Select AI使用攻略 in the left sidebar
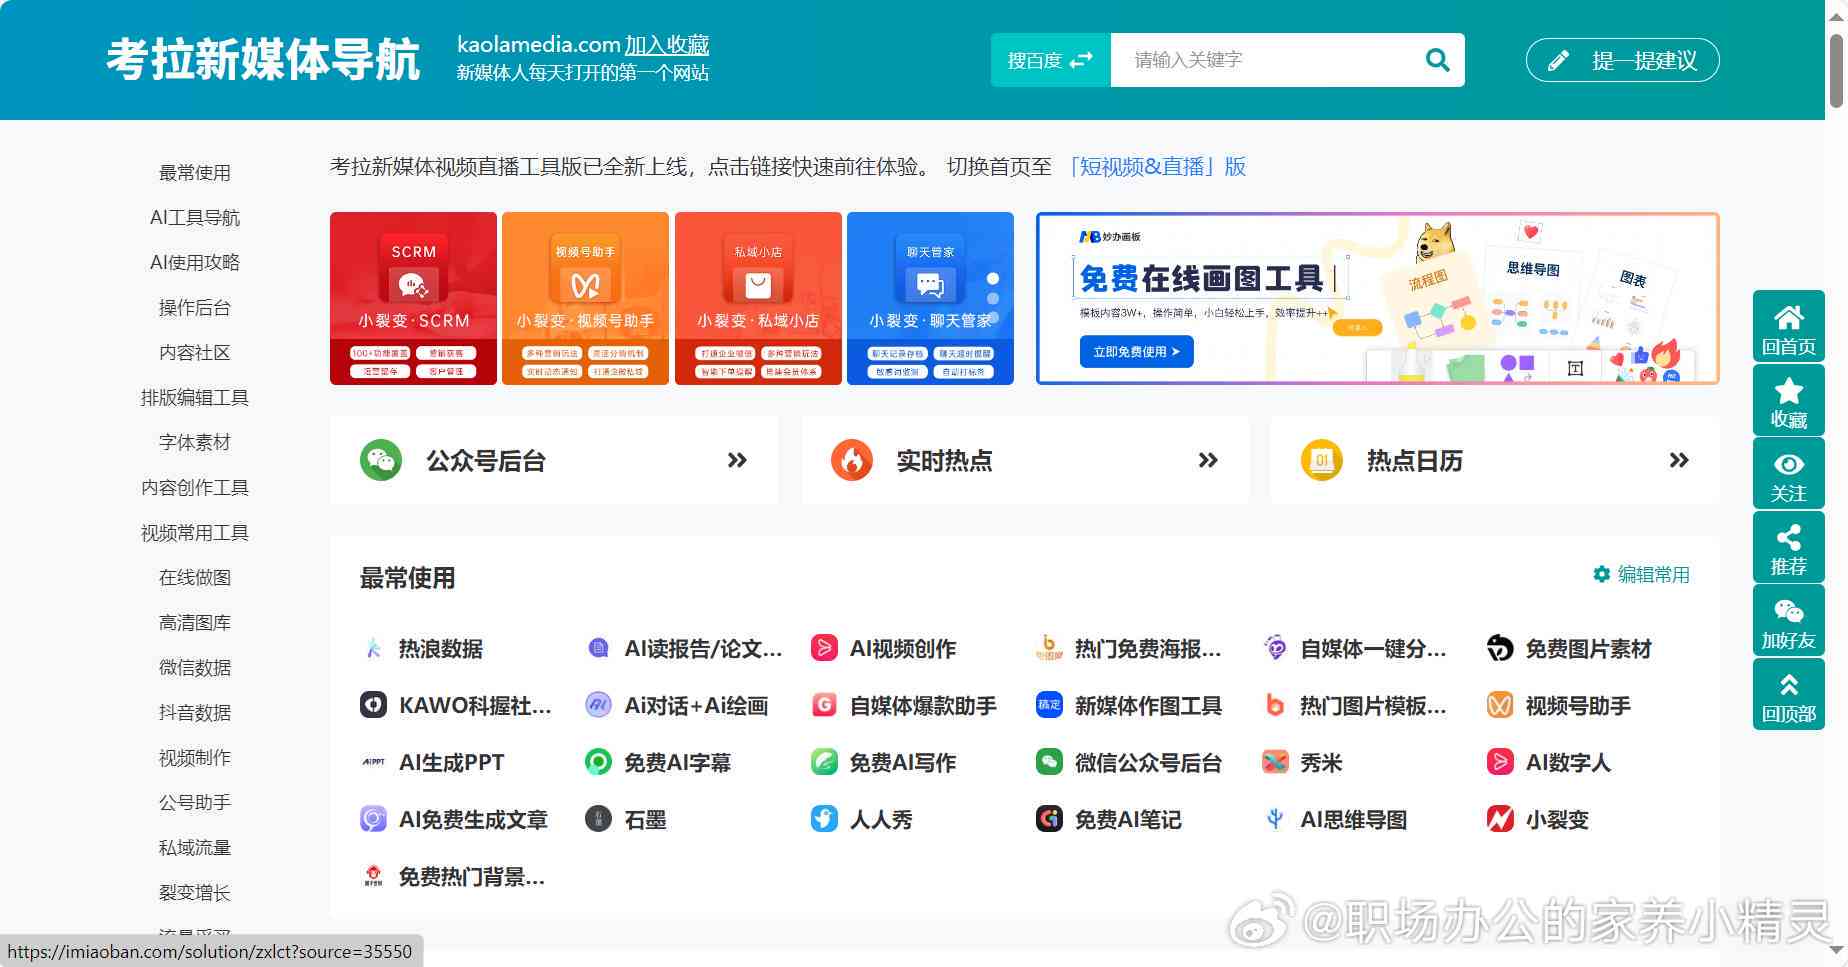This screenshot has height=967, width=1848. [195, 262]
